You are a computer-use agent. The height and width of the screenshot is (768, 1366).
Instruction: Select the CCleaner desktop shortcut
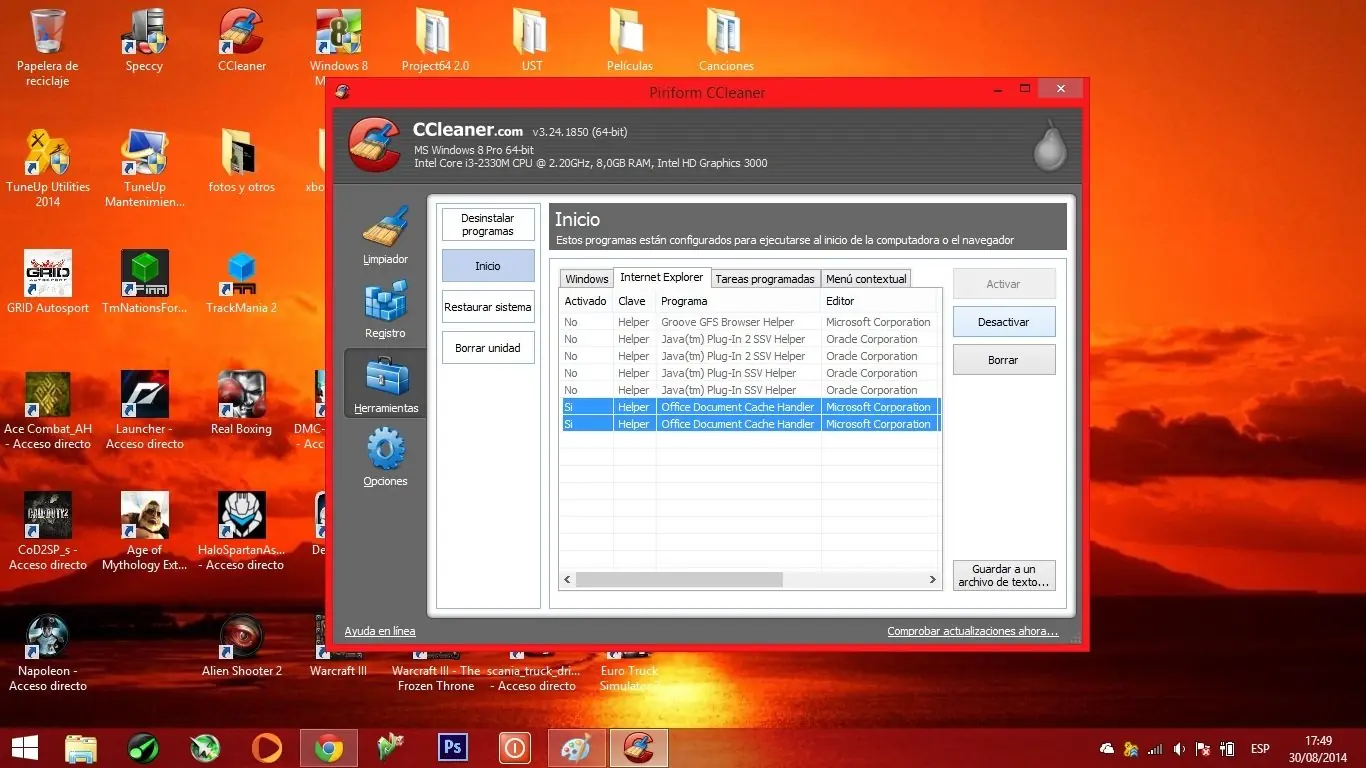(242, 41)
